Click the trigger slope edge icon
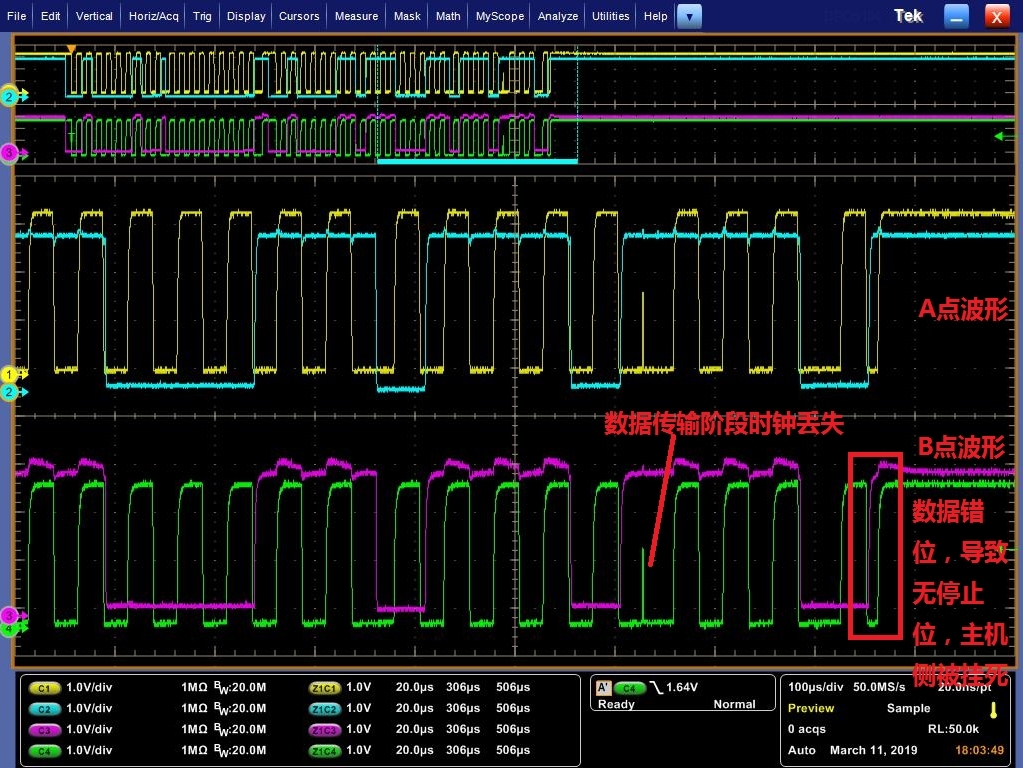The image size is (1023, 768). [x=655, y=688]
